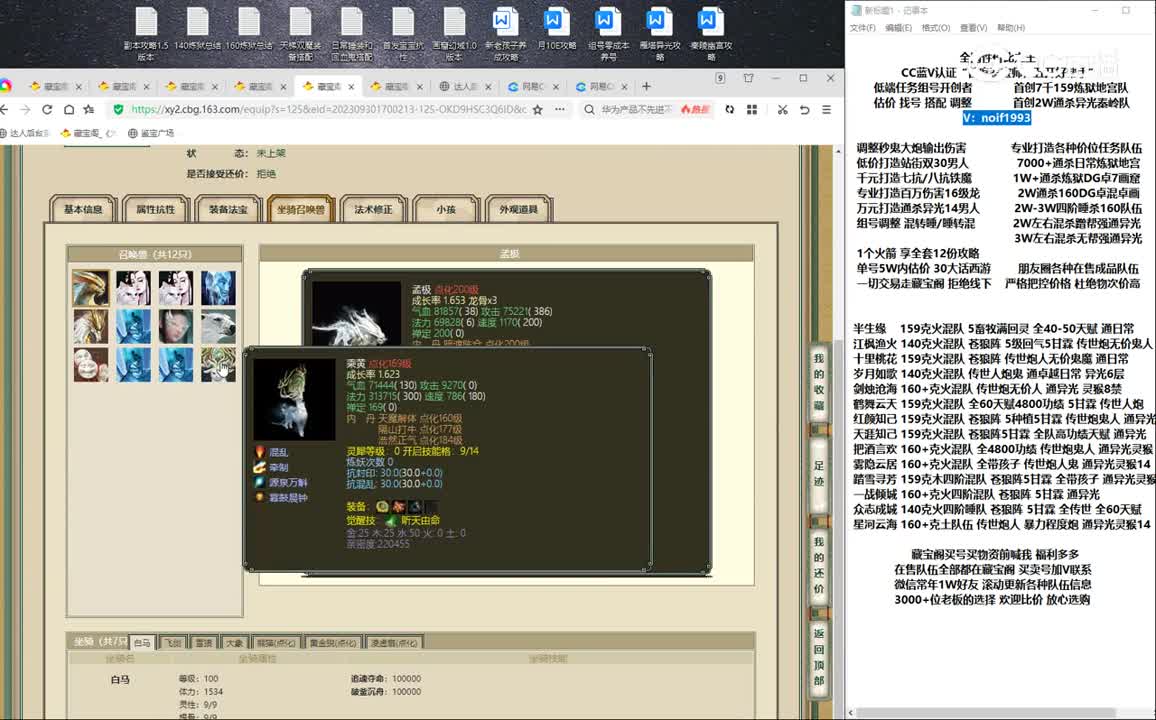1156x720 pixels.
Task: Click 我的还价 sidebar button
Action: click(818, 565)
